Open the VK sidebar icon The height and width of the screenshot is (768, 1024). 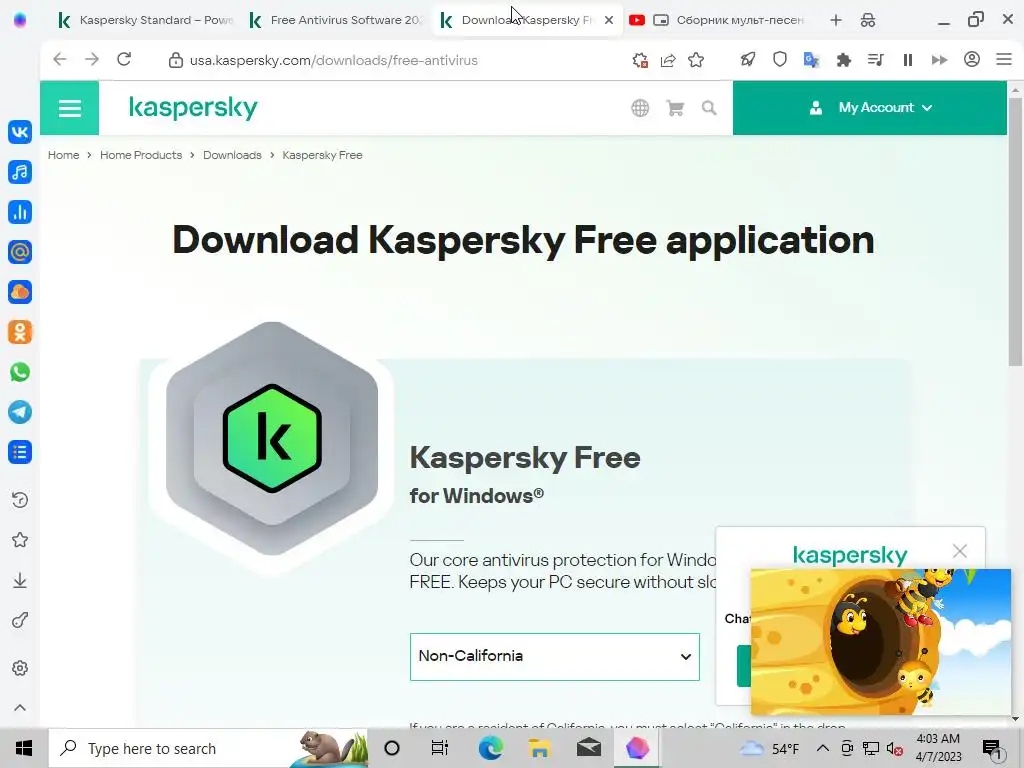click(20, 132)
